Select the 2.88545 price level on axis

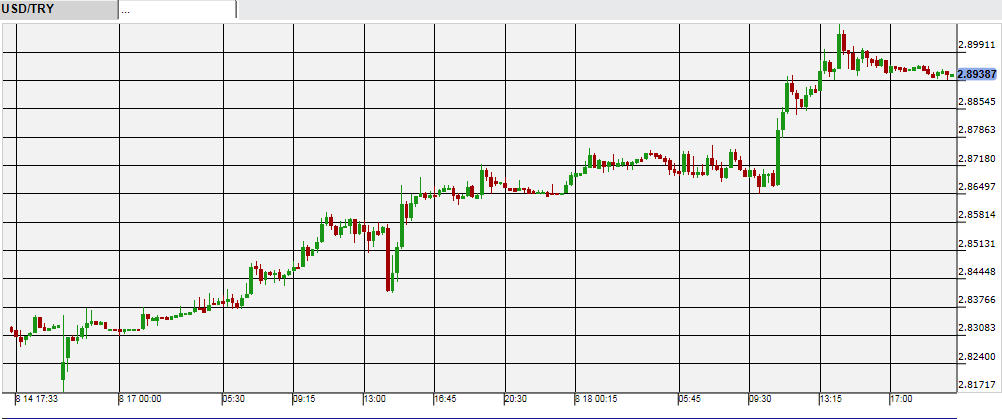click(x=977, y=102)
